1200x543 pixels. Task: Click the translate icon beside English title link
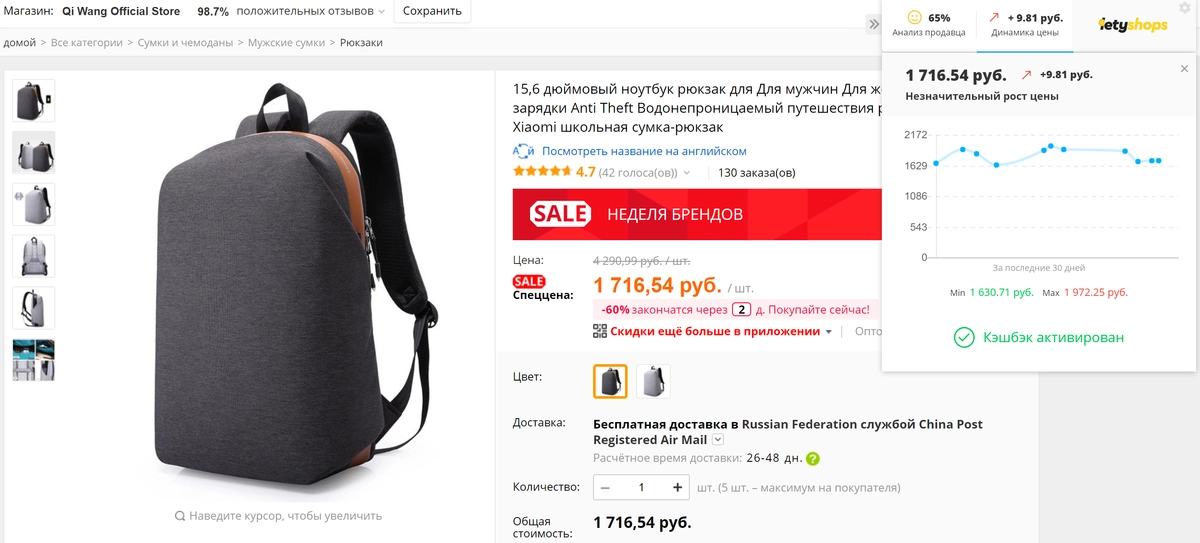(x=523, y=151)
